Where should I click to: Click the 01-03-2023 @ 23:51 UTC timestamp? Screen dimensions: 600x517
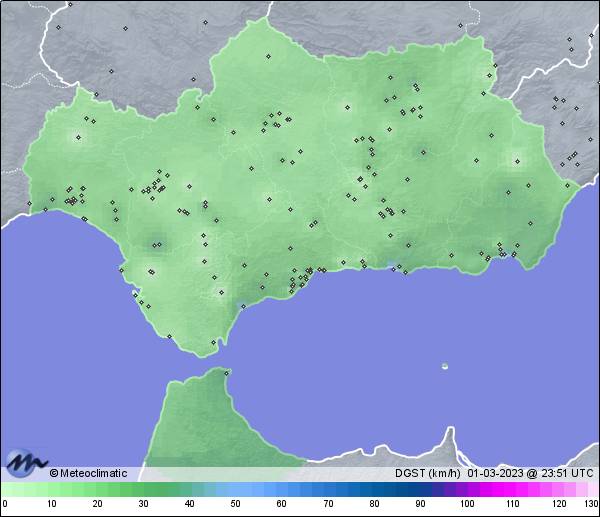[530, 474]
